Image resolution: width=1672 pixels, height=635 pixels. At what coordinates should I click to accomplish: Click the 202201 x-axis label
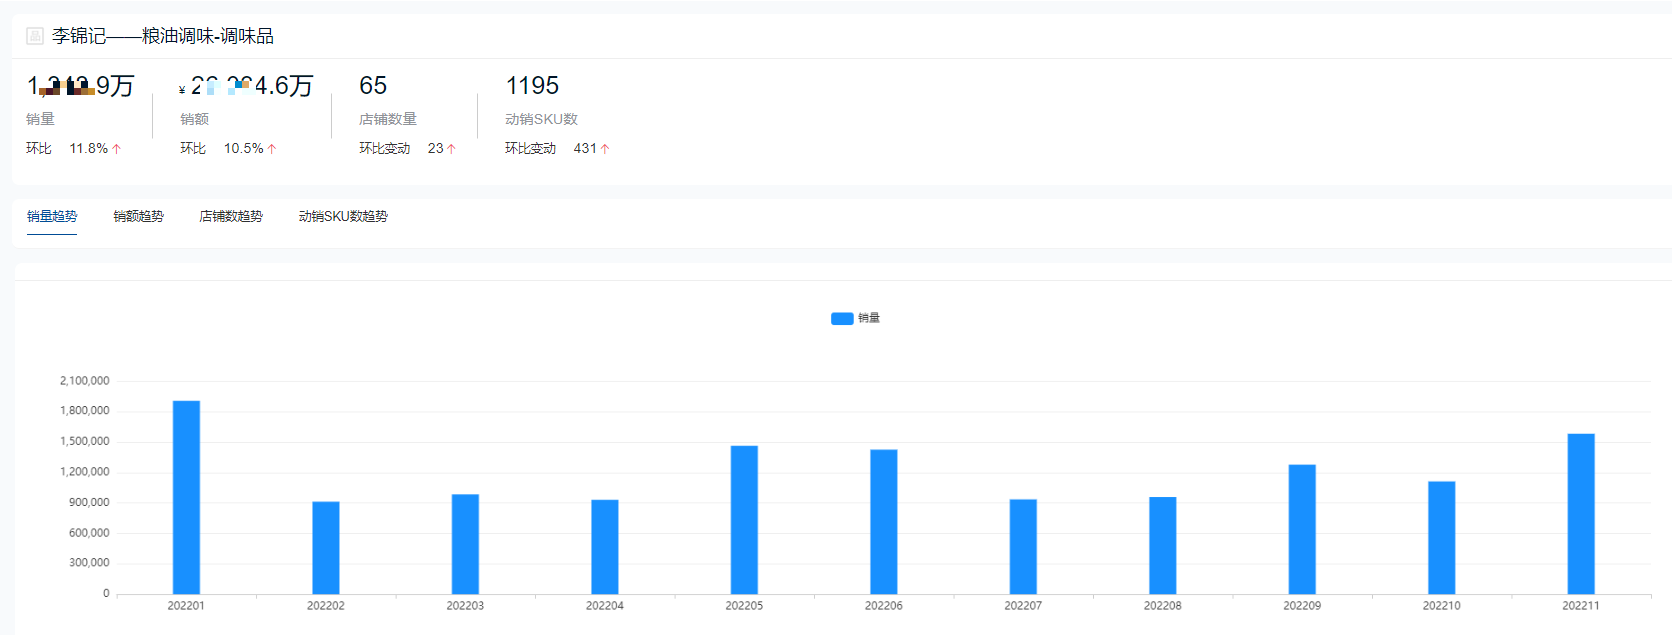tap(186, 606)
